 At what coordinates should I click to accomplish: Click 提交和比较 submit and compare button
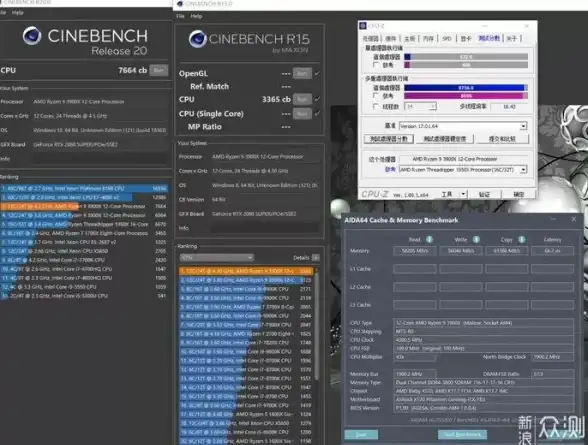502,139
